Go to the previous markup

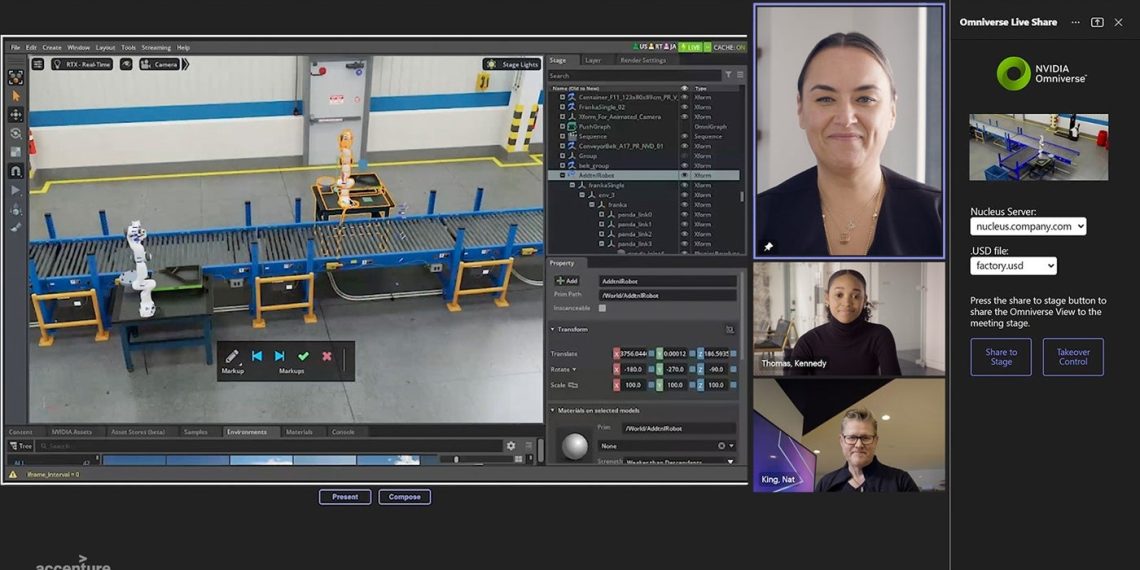tap(257, 356)
